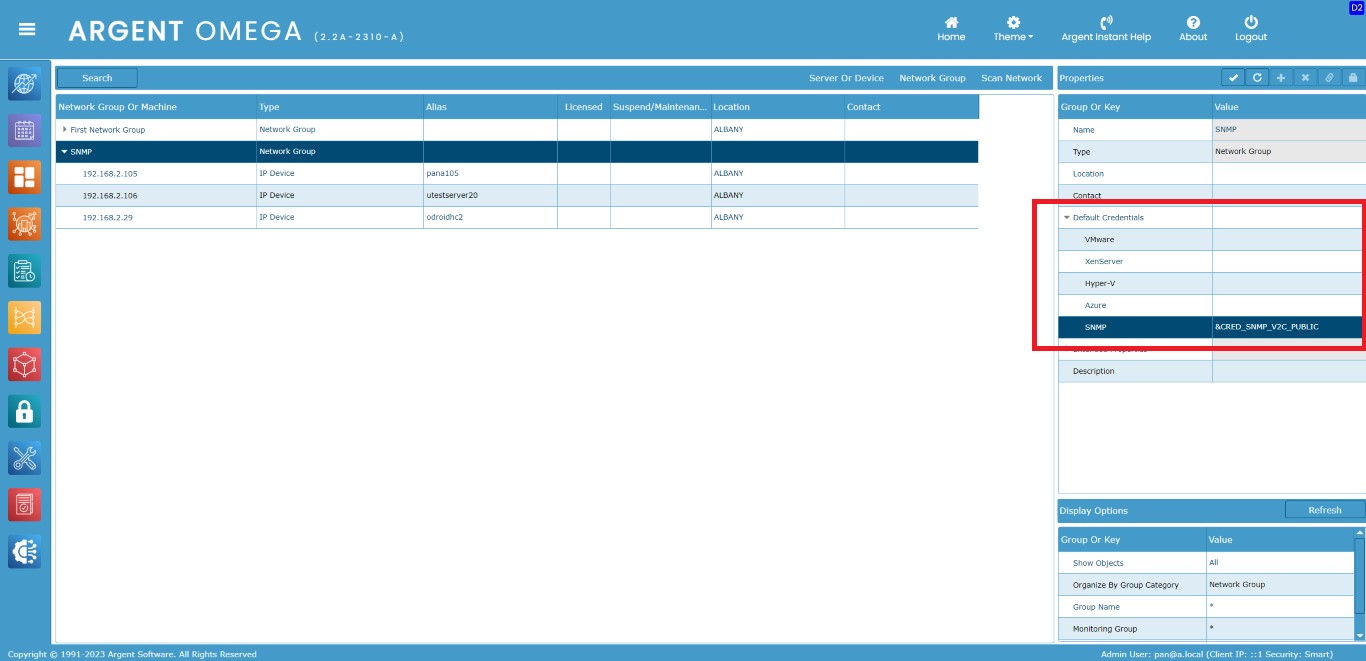Click the padlock security icon in sidebar
Screen dimensions: 1366x661
coord(25,411)
